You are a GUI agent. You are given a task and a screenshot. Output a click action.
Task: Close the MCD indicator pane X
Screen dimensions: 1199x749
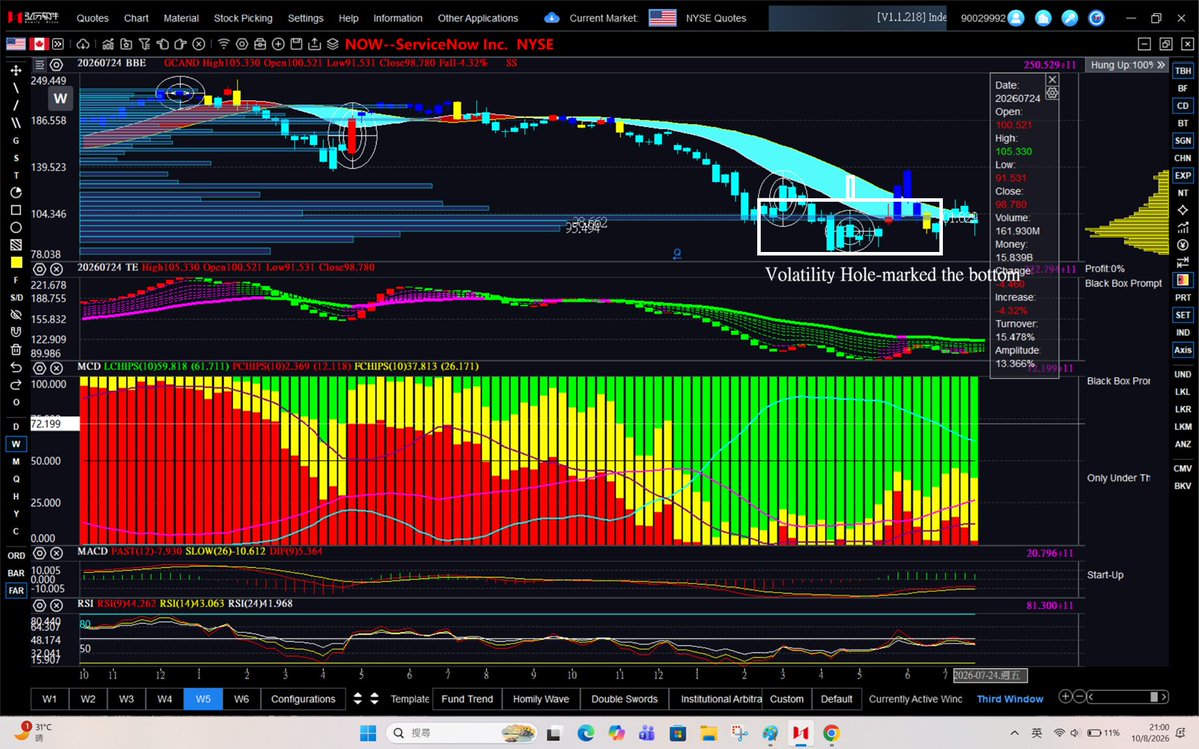pos(57,368)
